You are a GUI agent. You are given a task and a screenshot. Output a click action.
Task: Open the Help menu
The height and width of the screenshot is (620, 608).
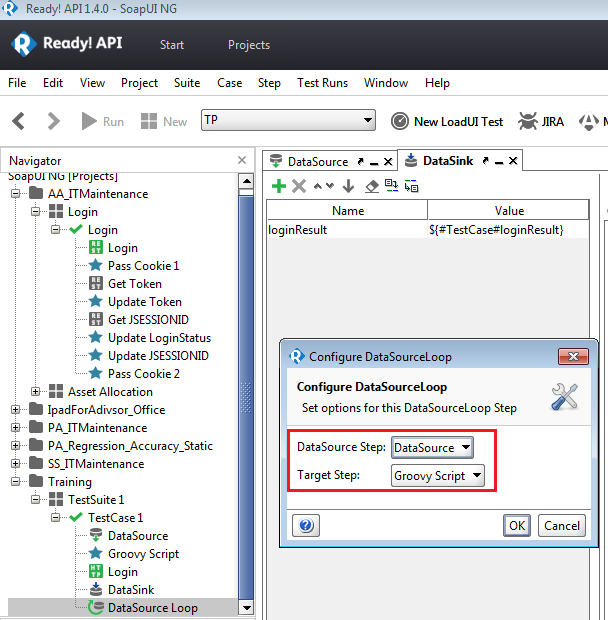[437, 83]
